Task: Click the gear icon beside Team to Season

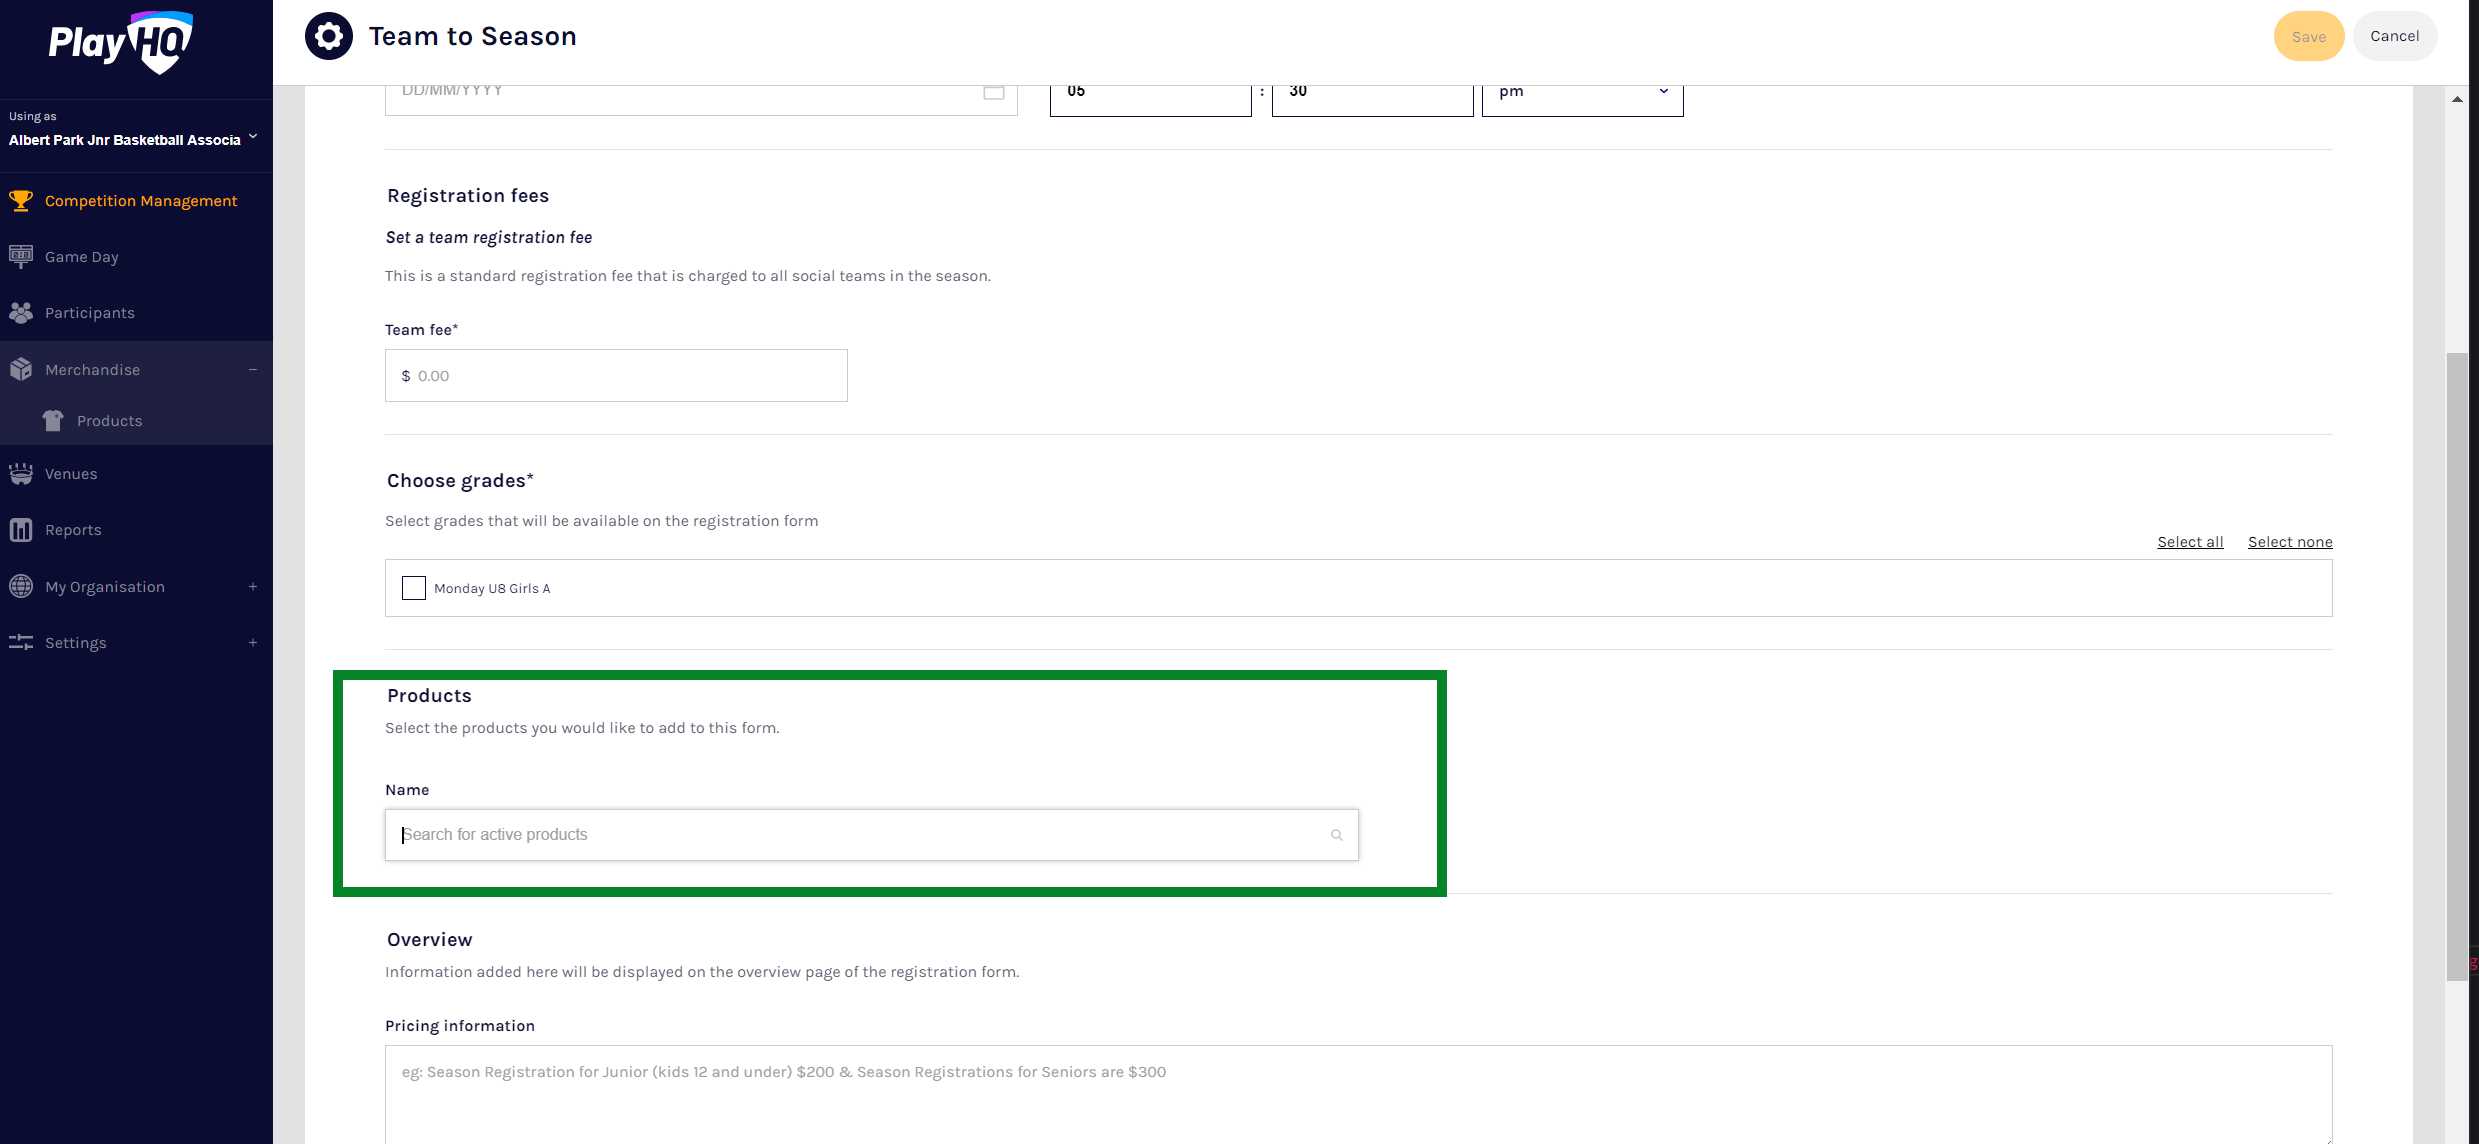Action: click(x=329, y=36)
